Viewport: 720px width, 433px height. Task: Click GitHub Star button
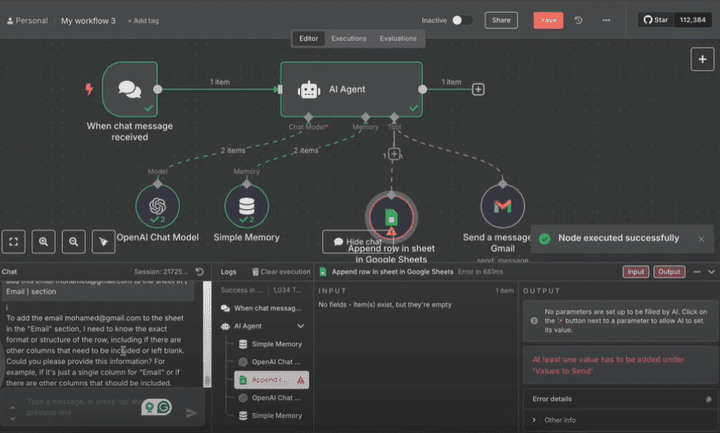pyautogui.click(x=656, y=20)
